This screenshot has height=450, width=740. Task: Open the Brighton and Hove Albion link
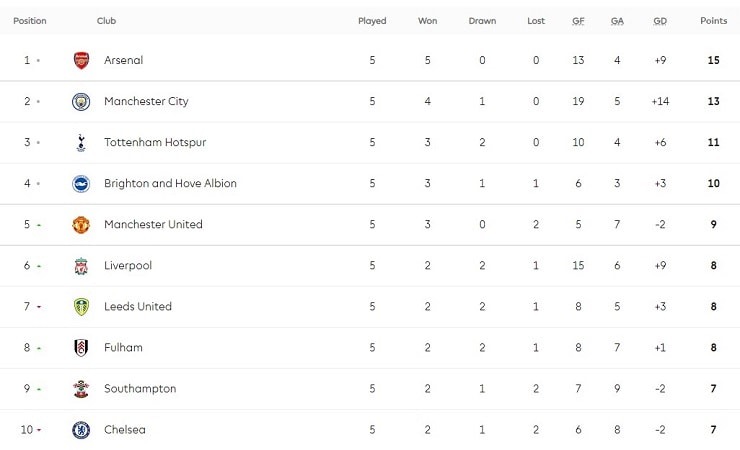tap(170, 183)
